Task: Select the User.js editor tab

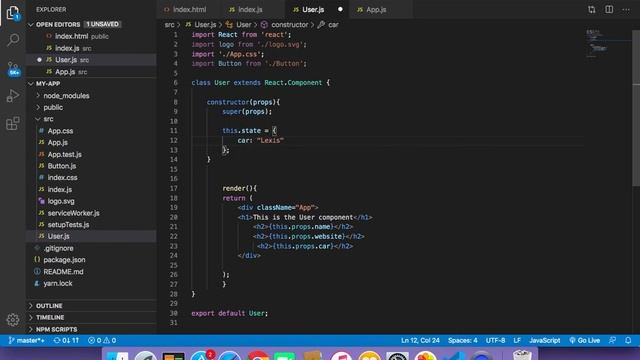Action: coord(317,9)
